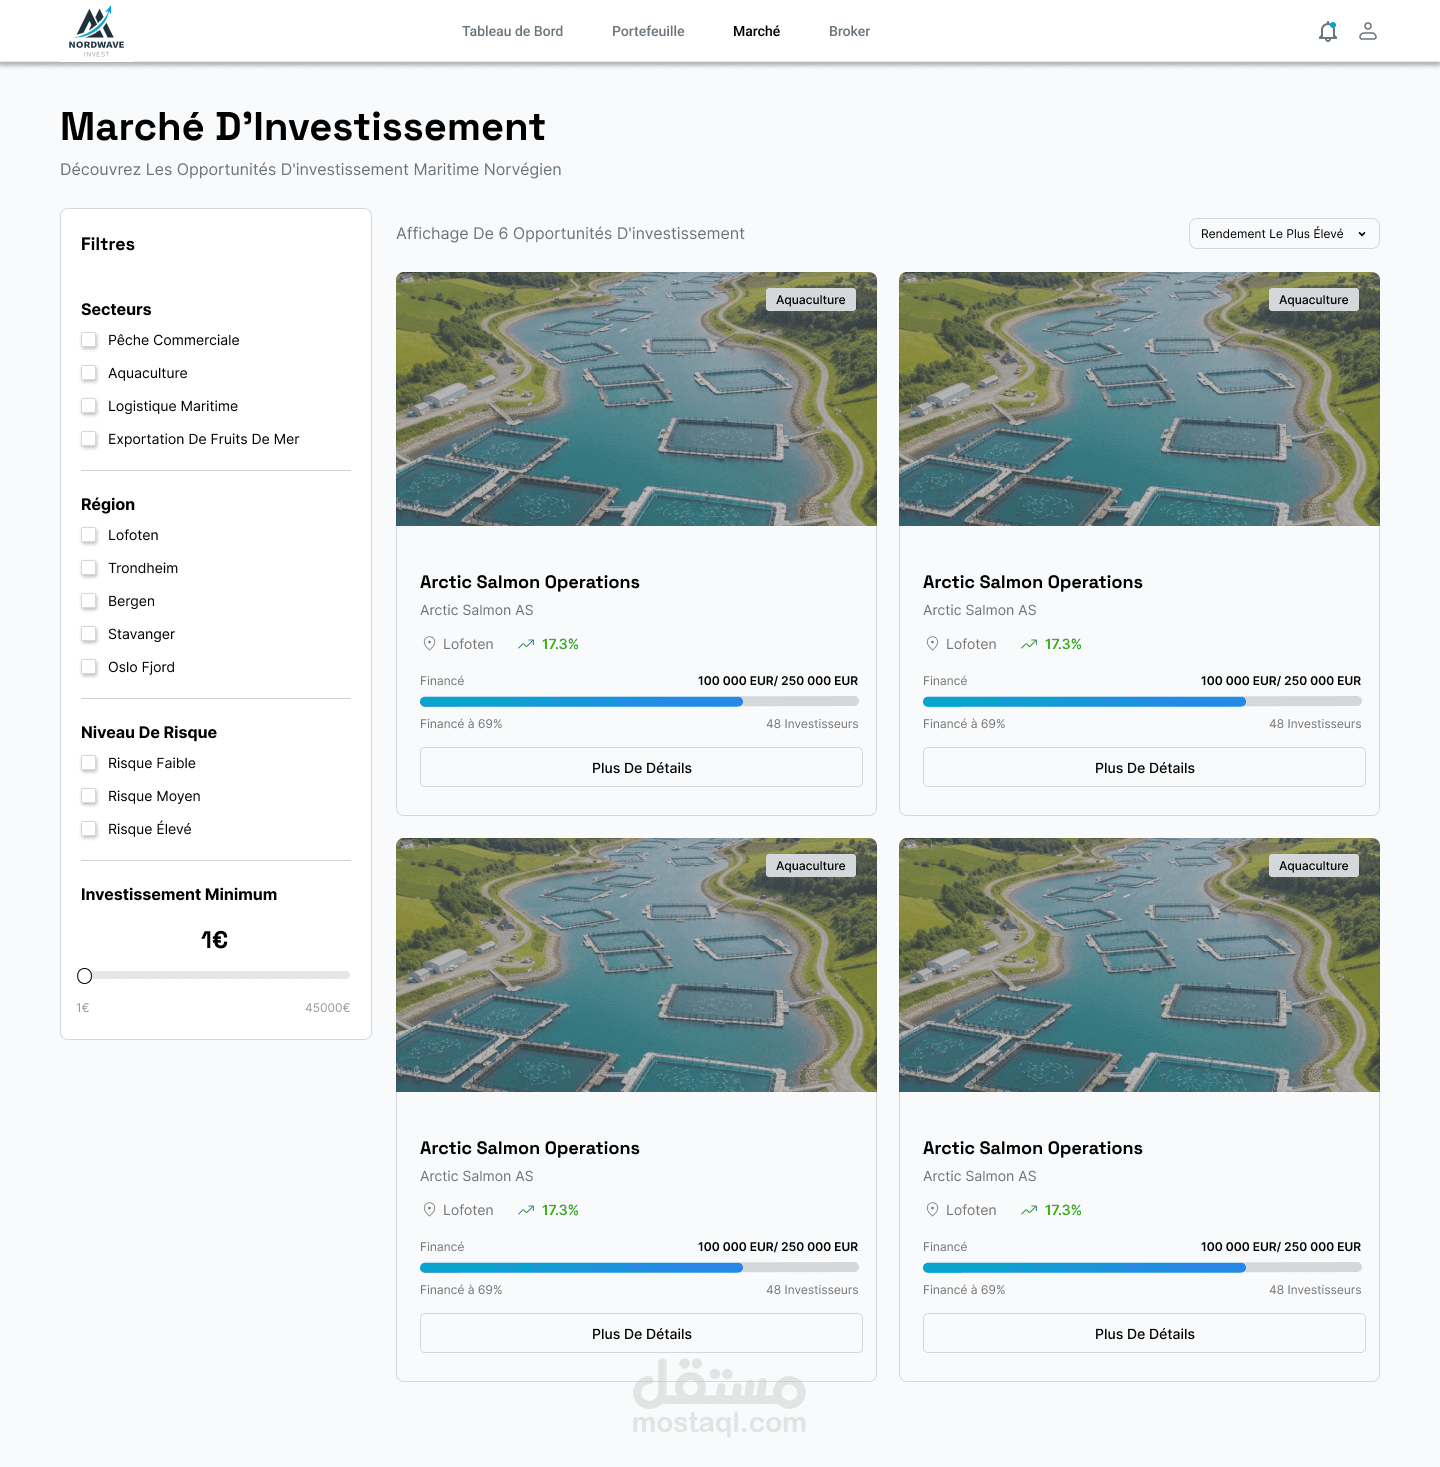Open the Rendement Le Plus Élevé sort dropdown
This screenshot has width=1440, height=1467.
(x=1284, y=233)
